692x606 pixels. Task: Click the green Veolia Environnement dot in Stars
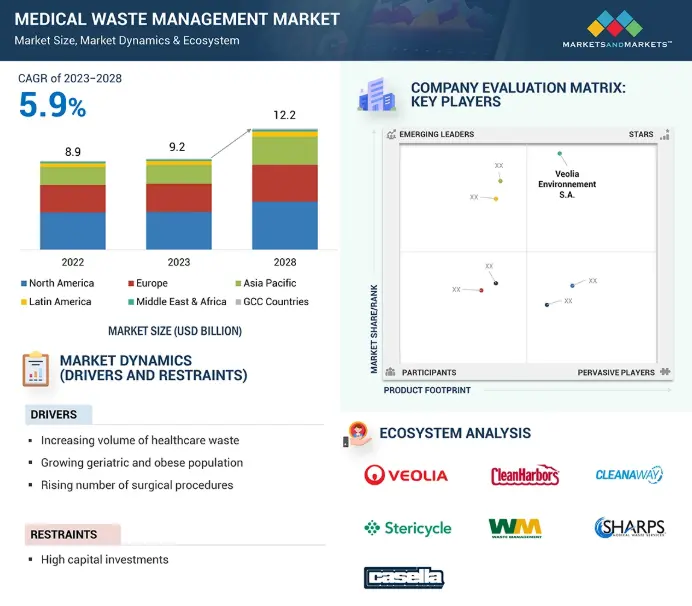pyautogui.click(x=560, y=154)
